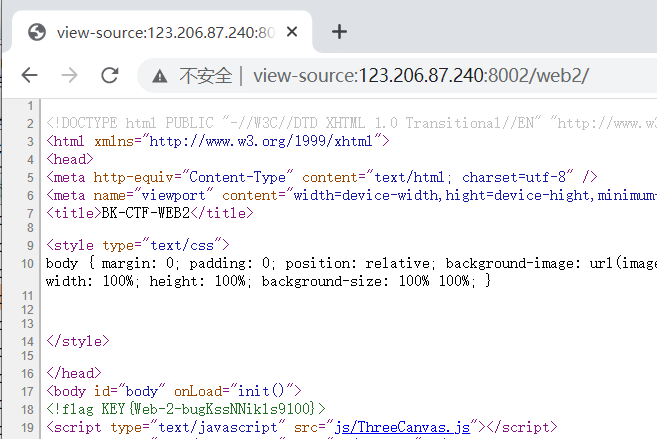Click the body onLoad="init()" line
The image size is (657, 439).
(173, 391)
